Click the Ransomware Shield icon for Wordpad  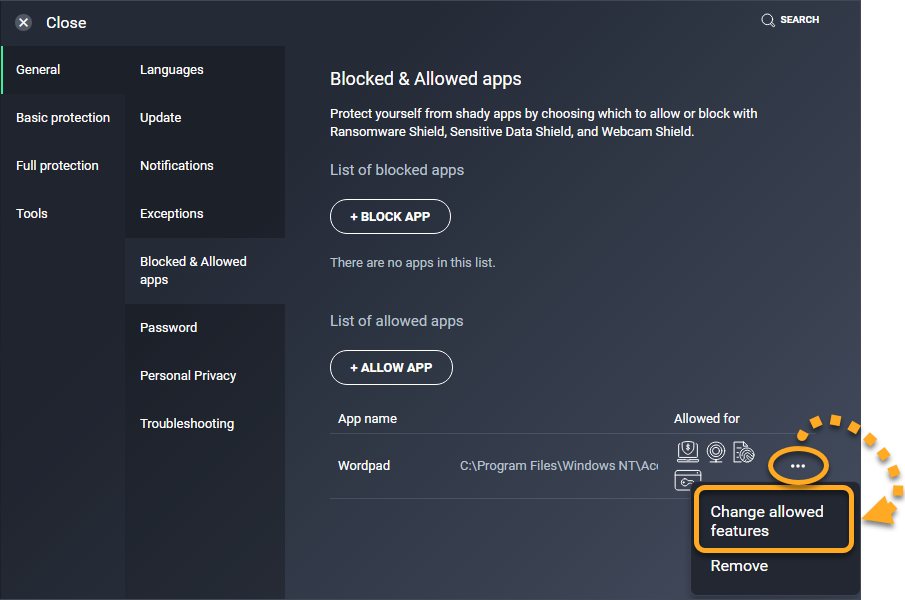(x=688, y=452)
